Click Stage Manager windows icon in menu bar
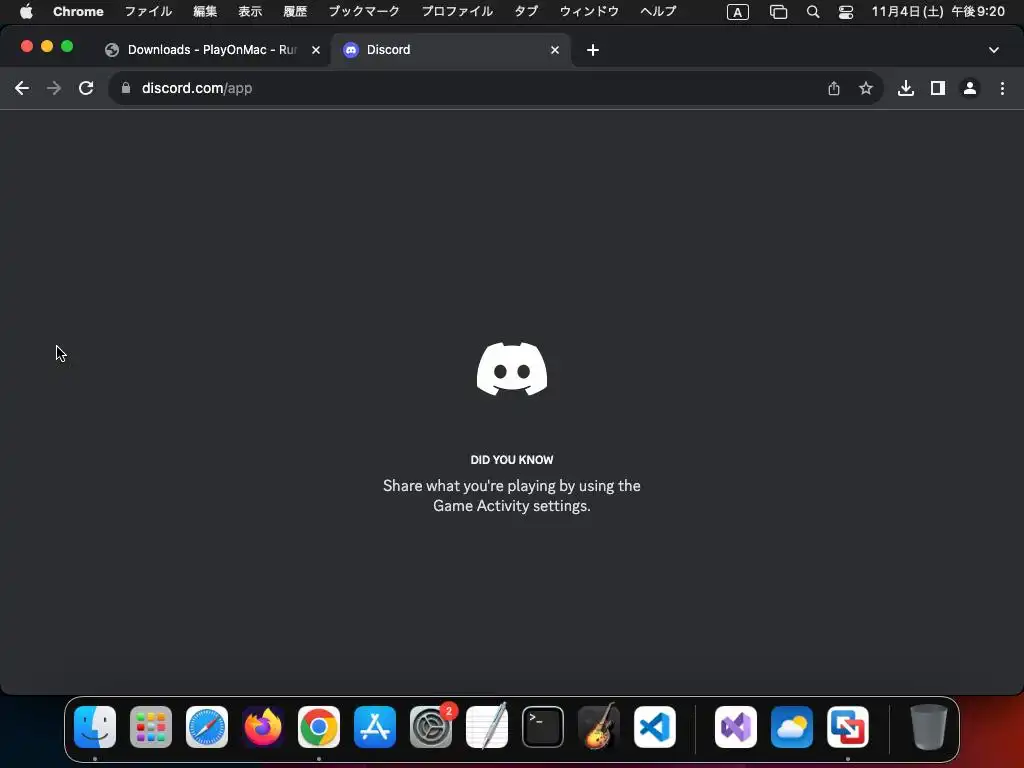Image resolution: width=1024 pixels, height=768 pixels. click(778, 12)
